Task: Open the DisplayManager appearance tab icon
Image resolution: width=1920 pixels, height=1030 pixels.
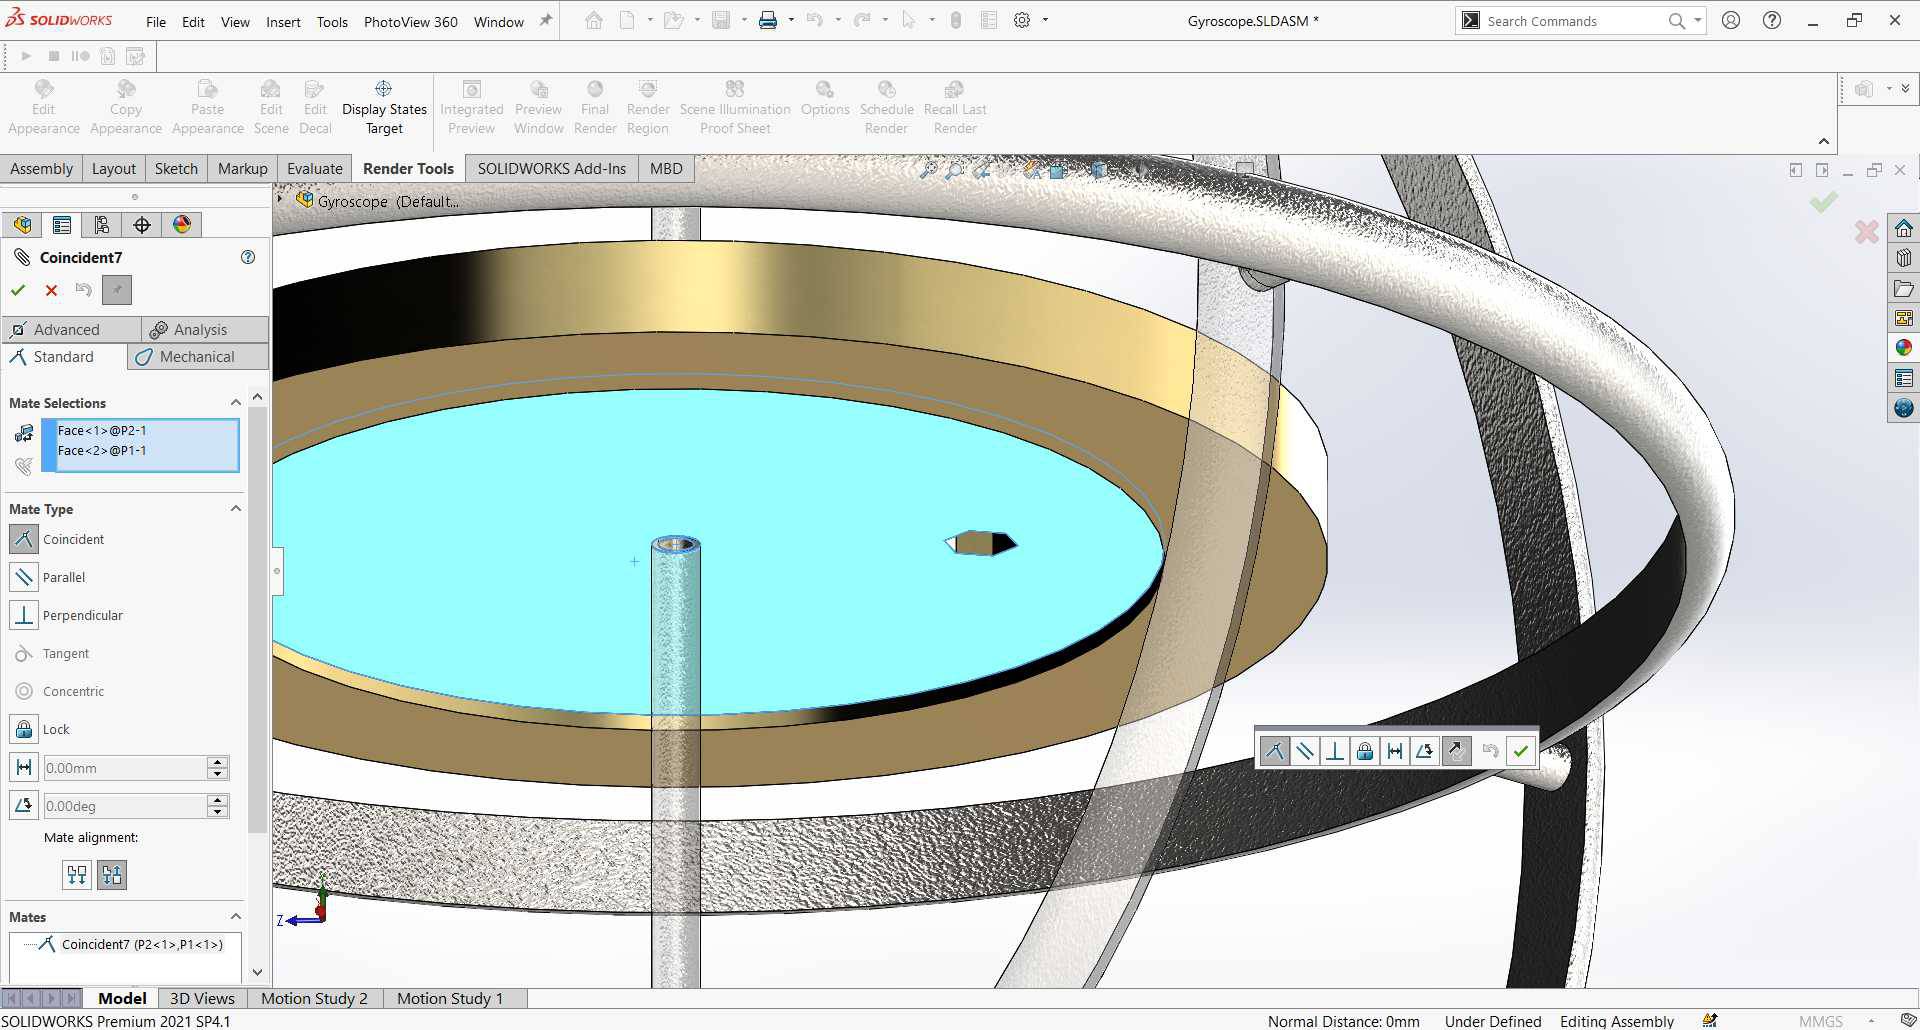Action: coord(182,225)
